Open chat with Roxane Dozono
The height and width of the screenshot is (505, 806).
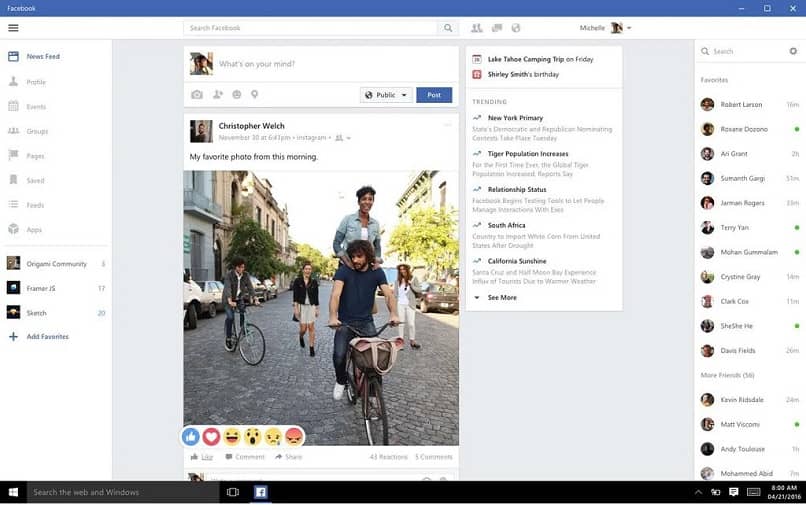pyautogui.click(x=750, y=129)
